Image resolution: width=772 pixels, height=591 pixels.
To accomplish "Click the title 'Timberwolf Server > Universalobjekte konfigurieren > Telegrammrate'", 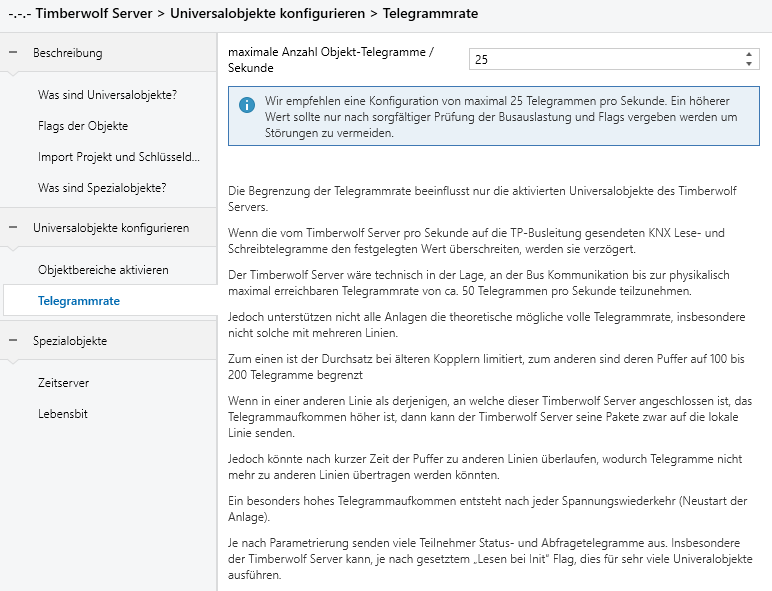I will tap(243, 13).
